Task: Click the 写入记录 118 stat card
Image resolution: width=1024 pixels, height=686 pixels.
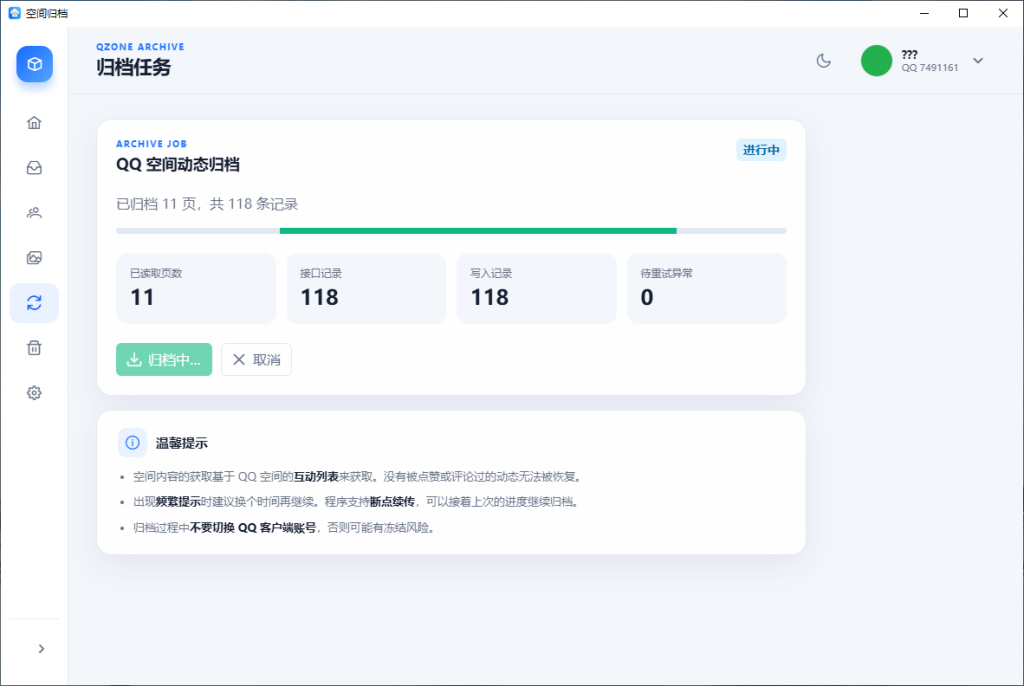Action: pos(536,288)
